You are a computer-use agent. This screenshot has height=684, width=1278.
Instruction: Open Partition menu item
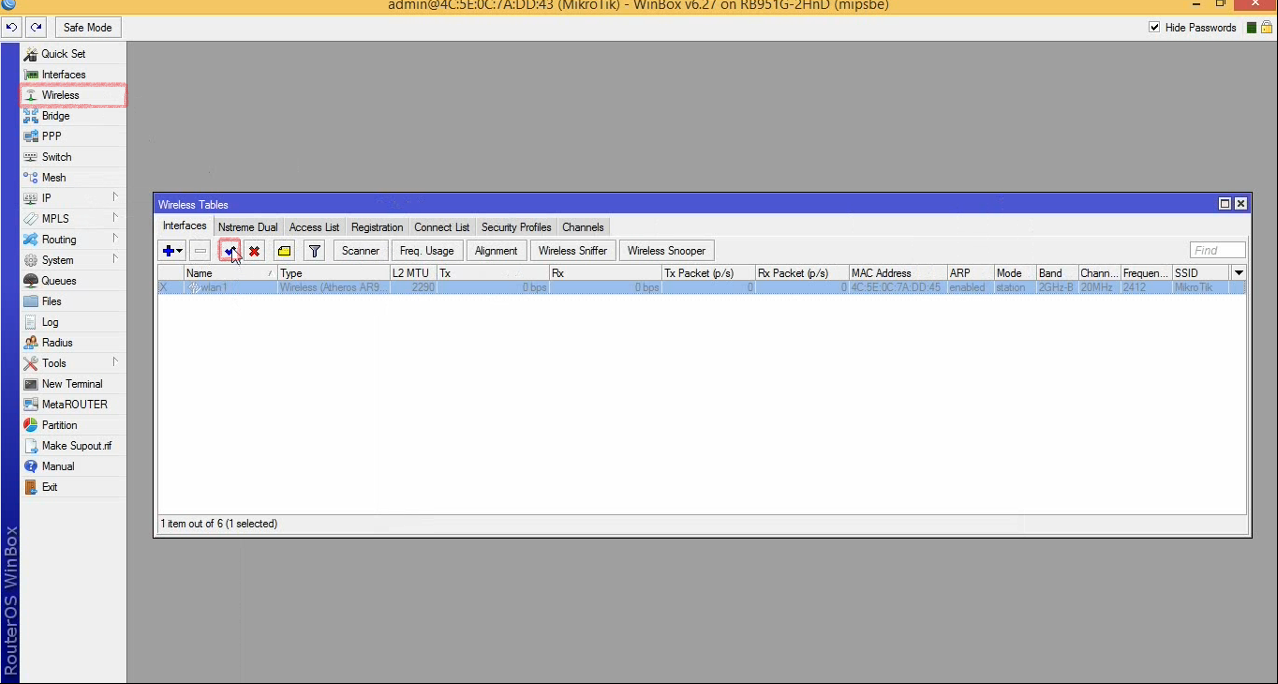coord(72,425)
